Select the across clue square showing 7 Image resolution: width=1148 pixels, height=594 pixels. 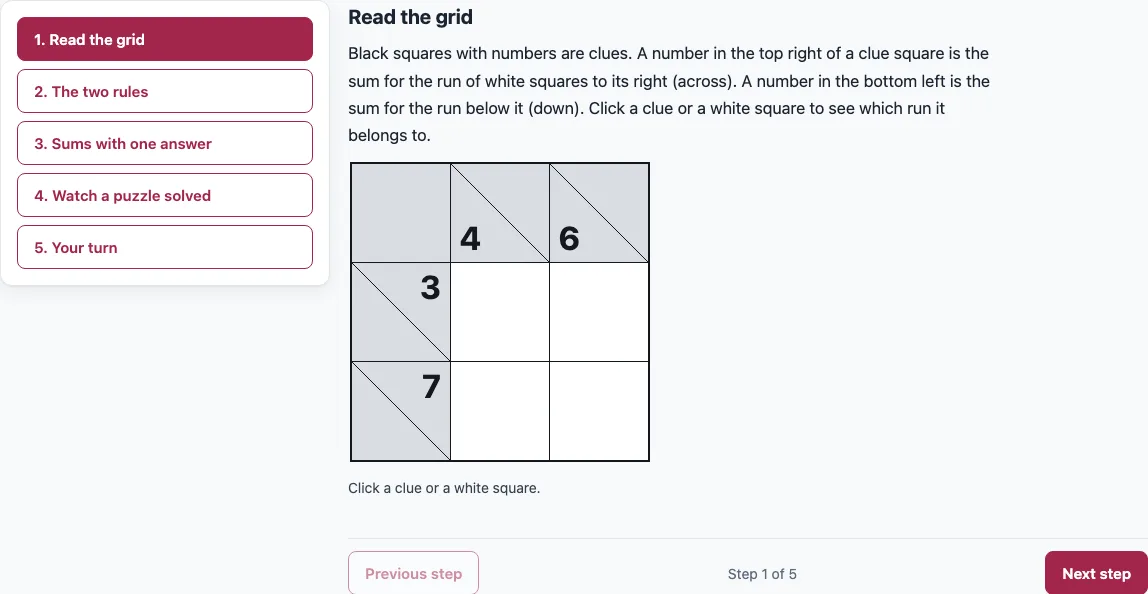tap(401, 410)
